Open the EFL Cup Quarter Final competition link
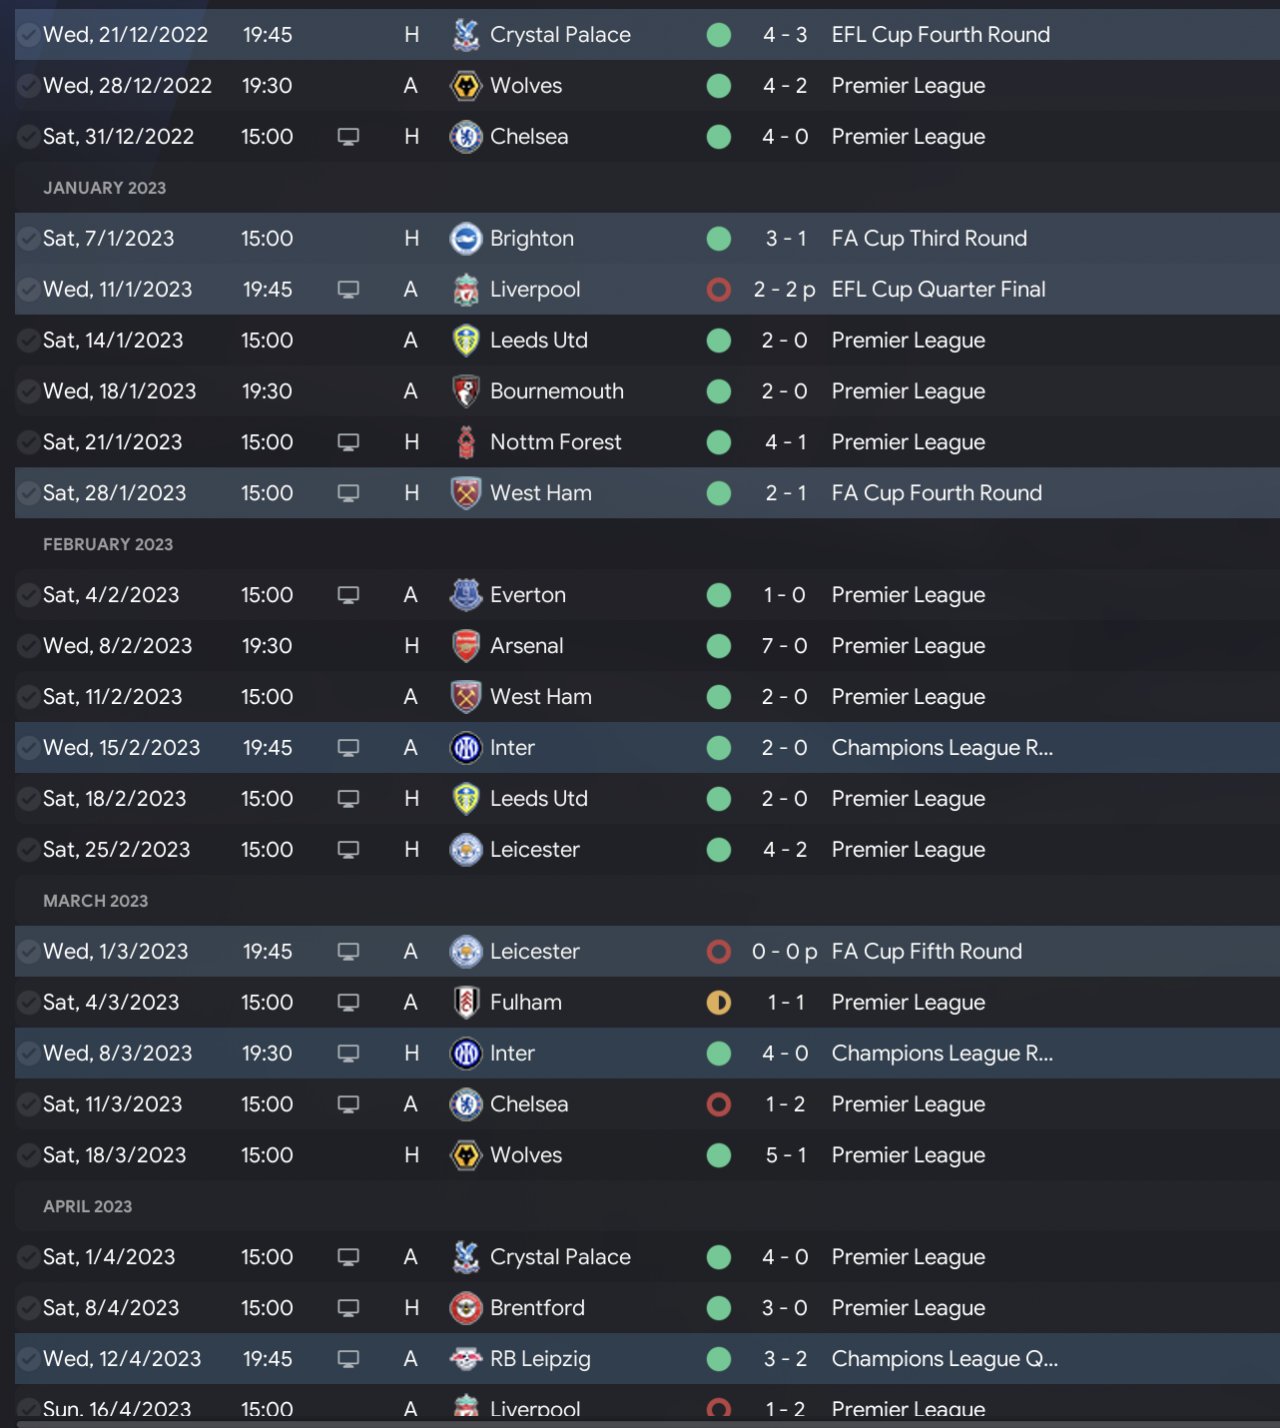This screenshot has width=1280, height=1428. (938, 290)
